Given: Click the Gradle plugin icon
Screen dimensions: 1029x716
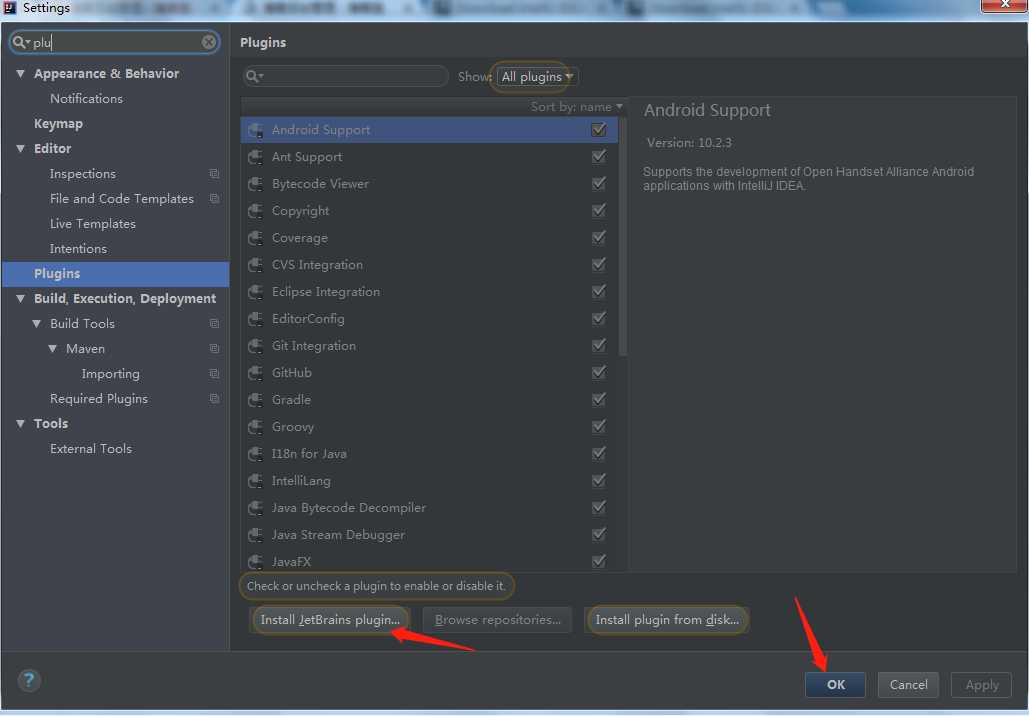Looking at the screenshot, I should click(x=256, y=400).
